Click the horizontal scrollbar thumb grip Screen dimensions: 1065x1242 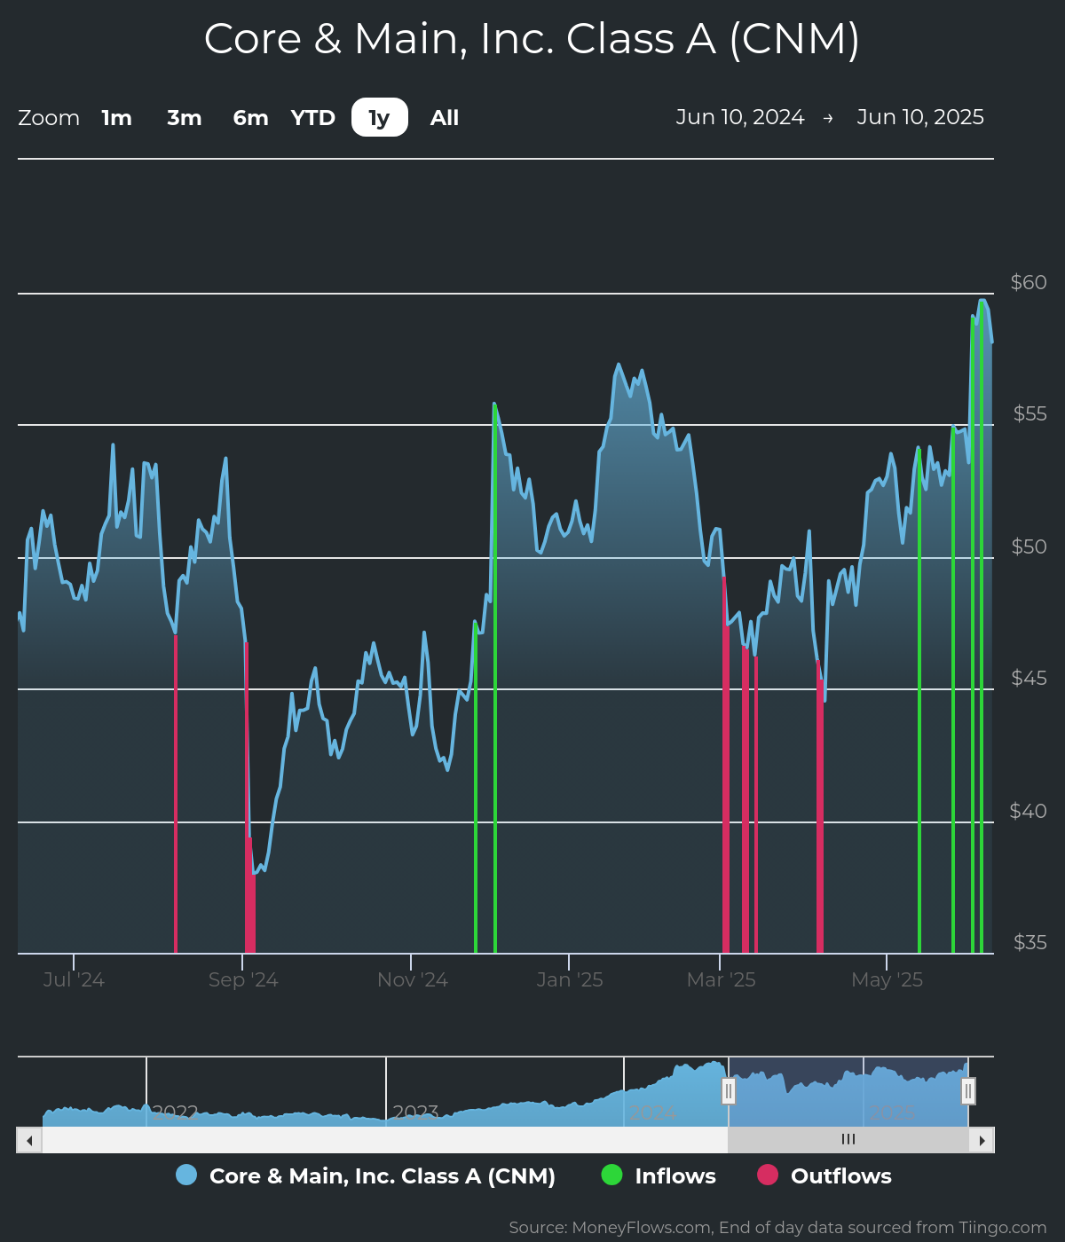point(848,1140)
